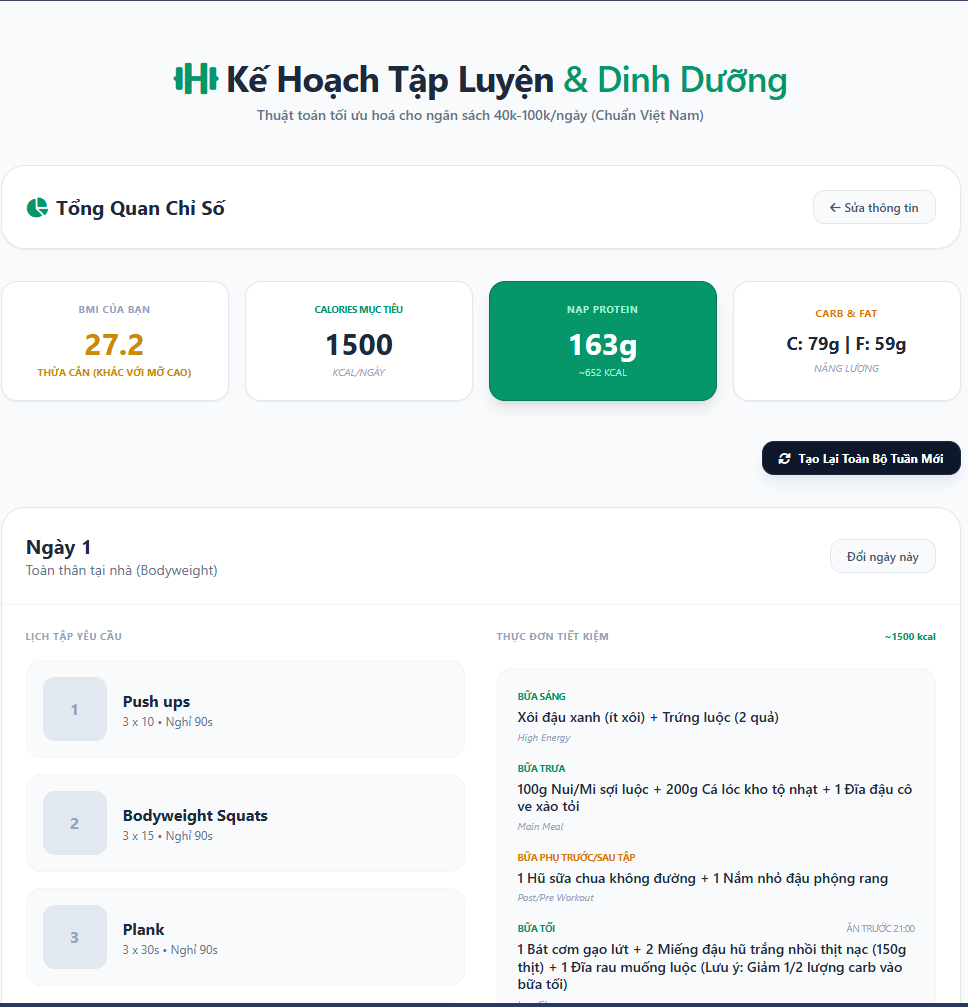
Task: Open the Plank exercise card
Action: (x=245, y=937)
